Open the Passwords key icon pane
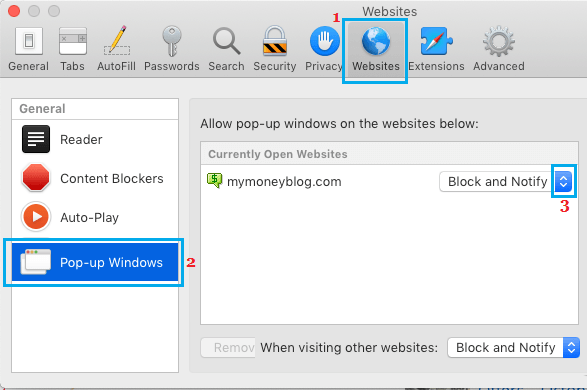Viewport: 587px width, 390px height. pyautogui.click(x=171, y=49)
